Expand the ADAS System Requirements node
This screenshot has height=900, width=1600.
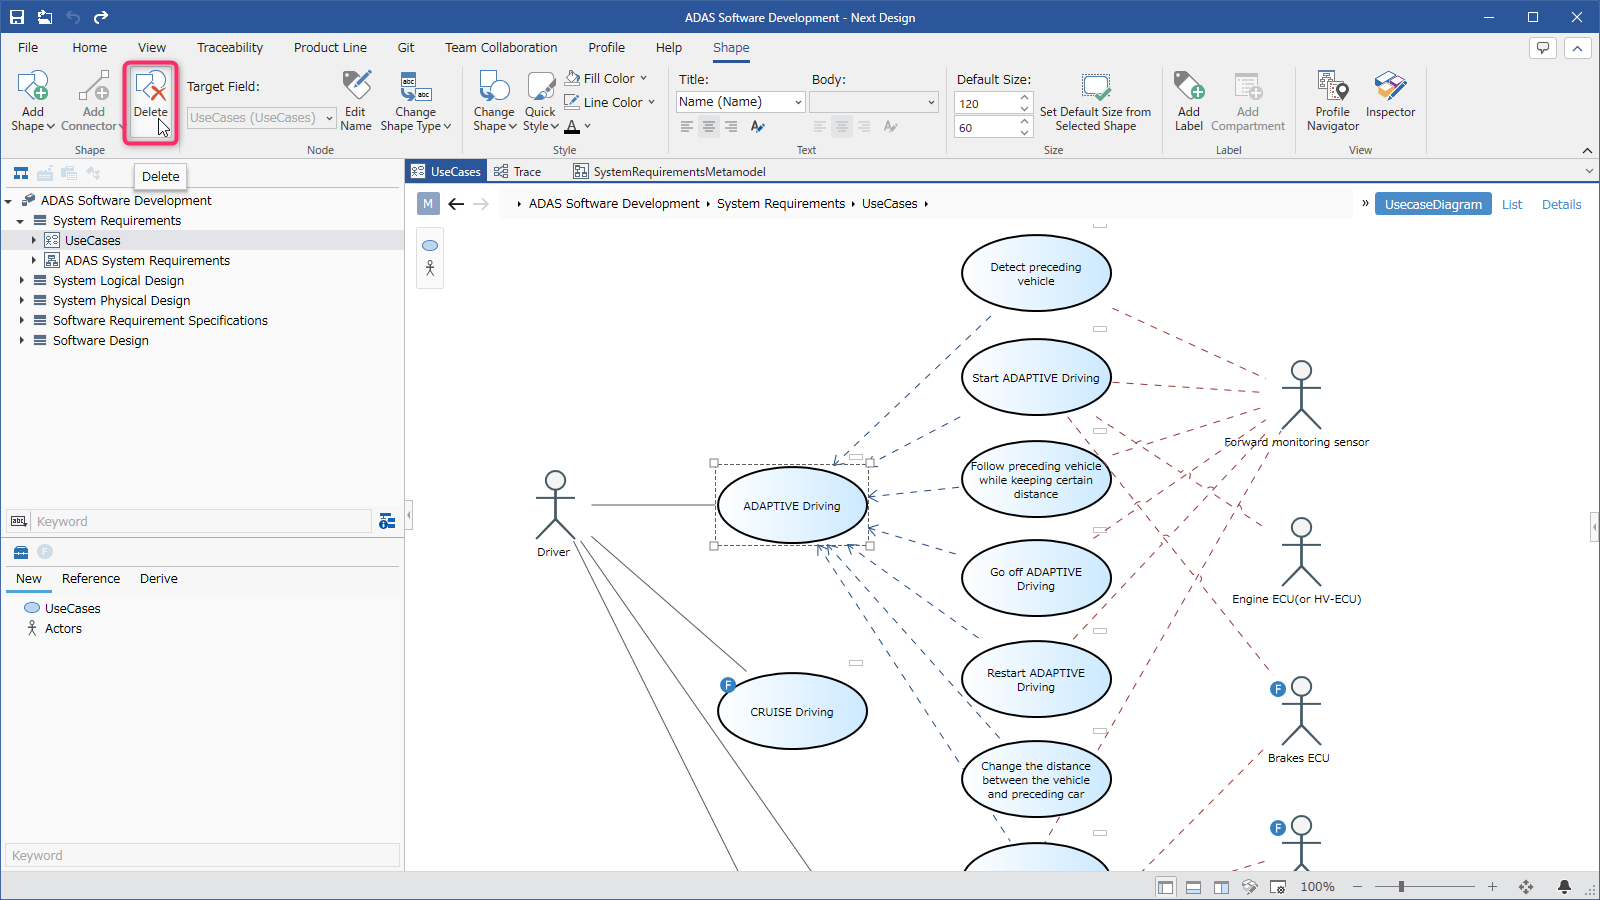point(33,261)
